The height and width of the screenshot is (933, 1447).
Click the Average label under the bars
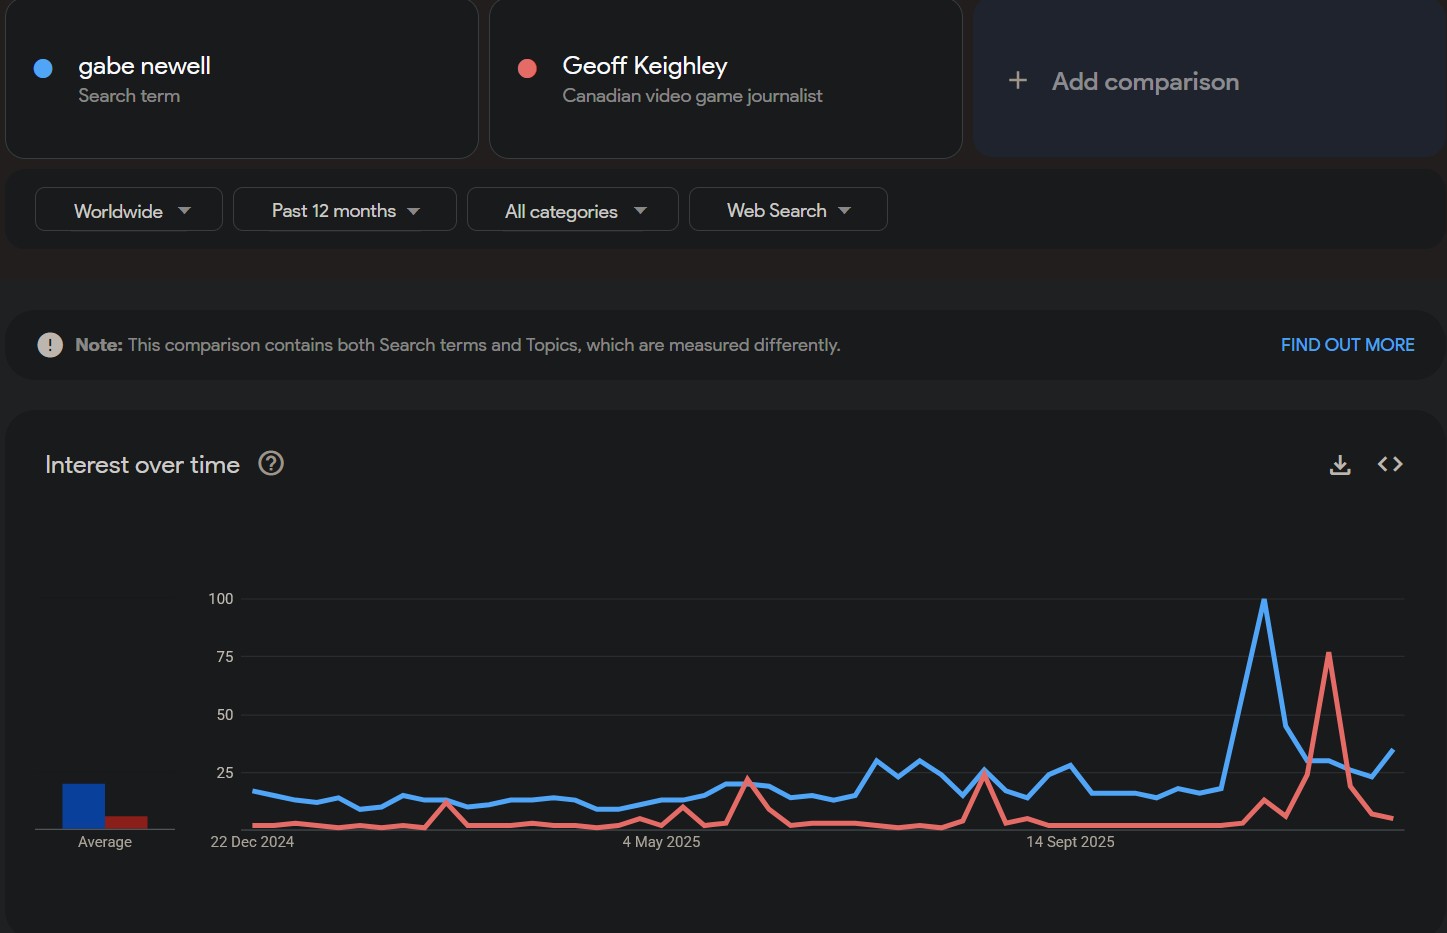[x=105, y=842]
